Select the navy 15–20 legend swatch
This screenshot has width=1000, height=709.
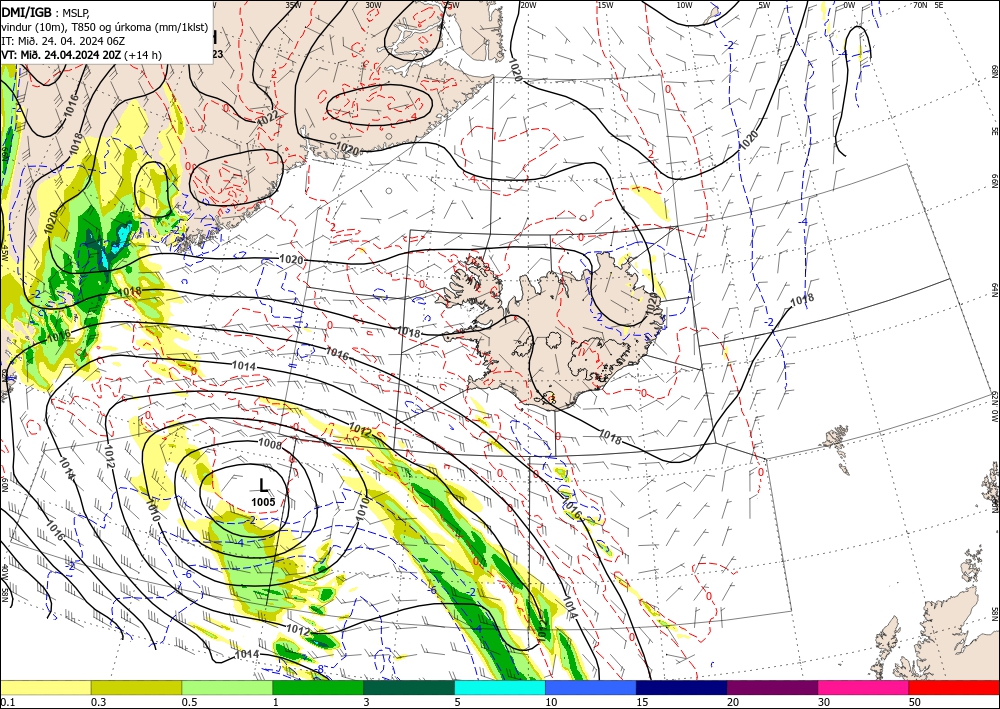(x=682, y=687)
